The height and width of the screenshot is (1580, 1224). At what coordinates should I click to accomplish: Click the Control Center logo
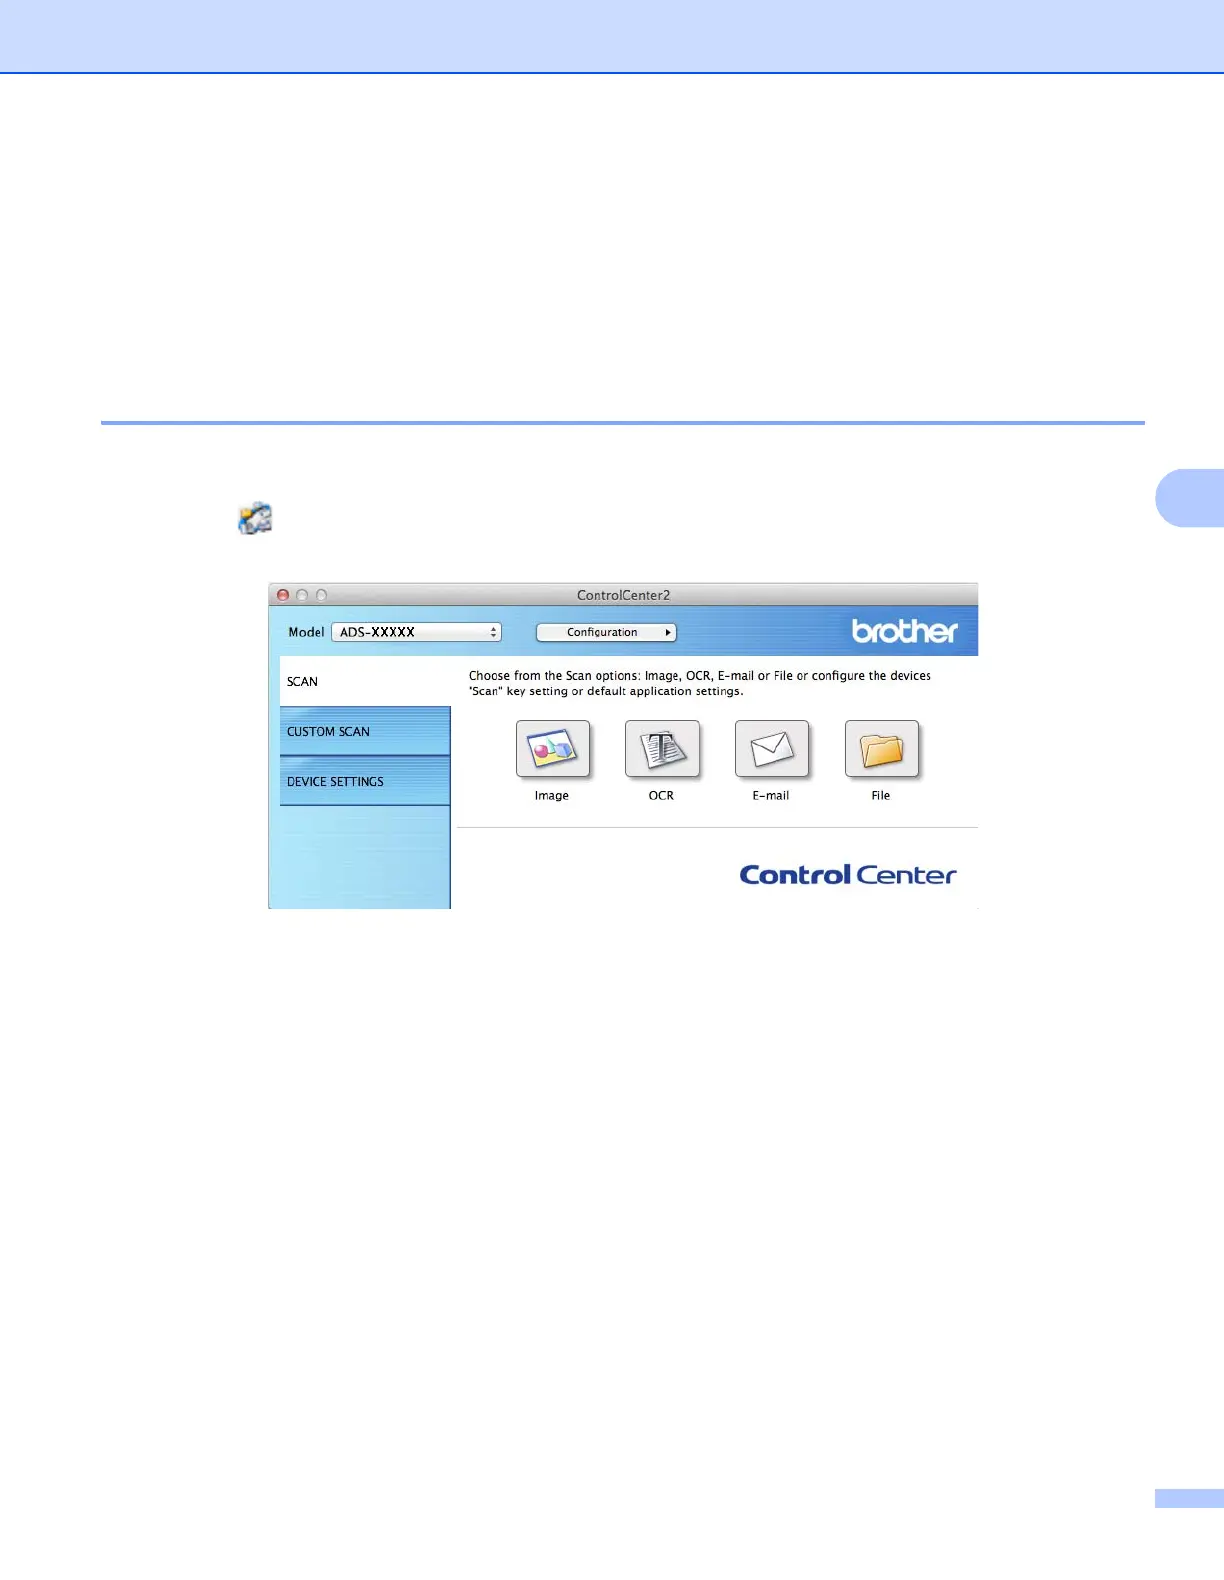click(x=848, y=875)
